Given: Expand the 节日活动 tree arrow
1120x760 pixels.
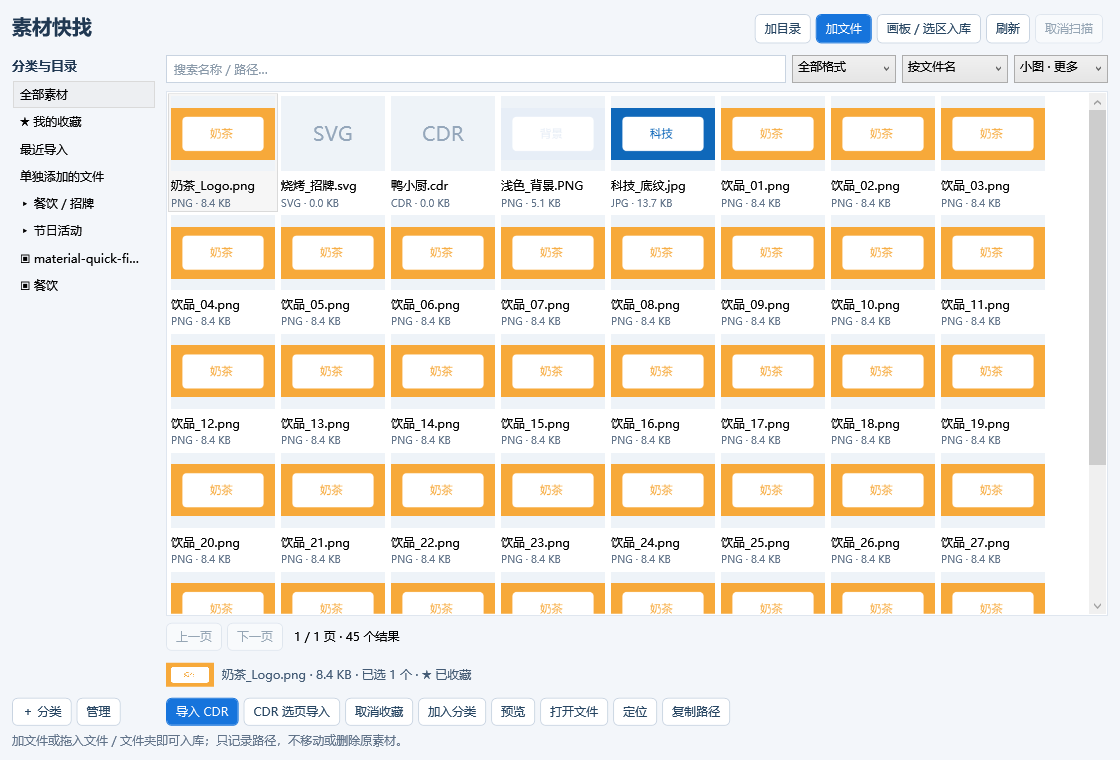Looking at the screenshot, I should (24, 231).
